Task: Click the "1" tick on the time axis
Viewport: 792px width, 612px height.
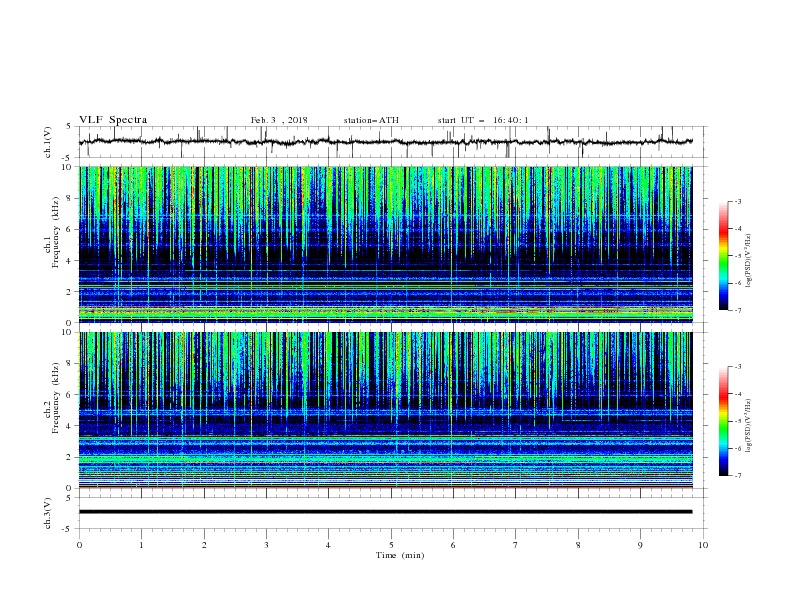Action: pyautogui.click(x=141, y=545)
